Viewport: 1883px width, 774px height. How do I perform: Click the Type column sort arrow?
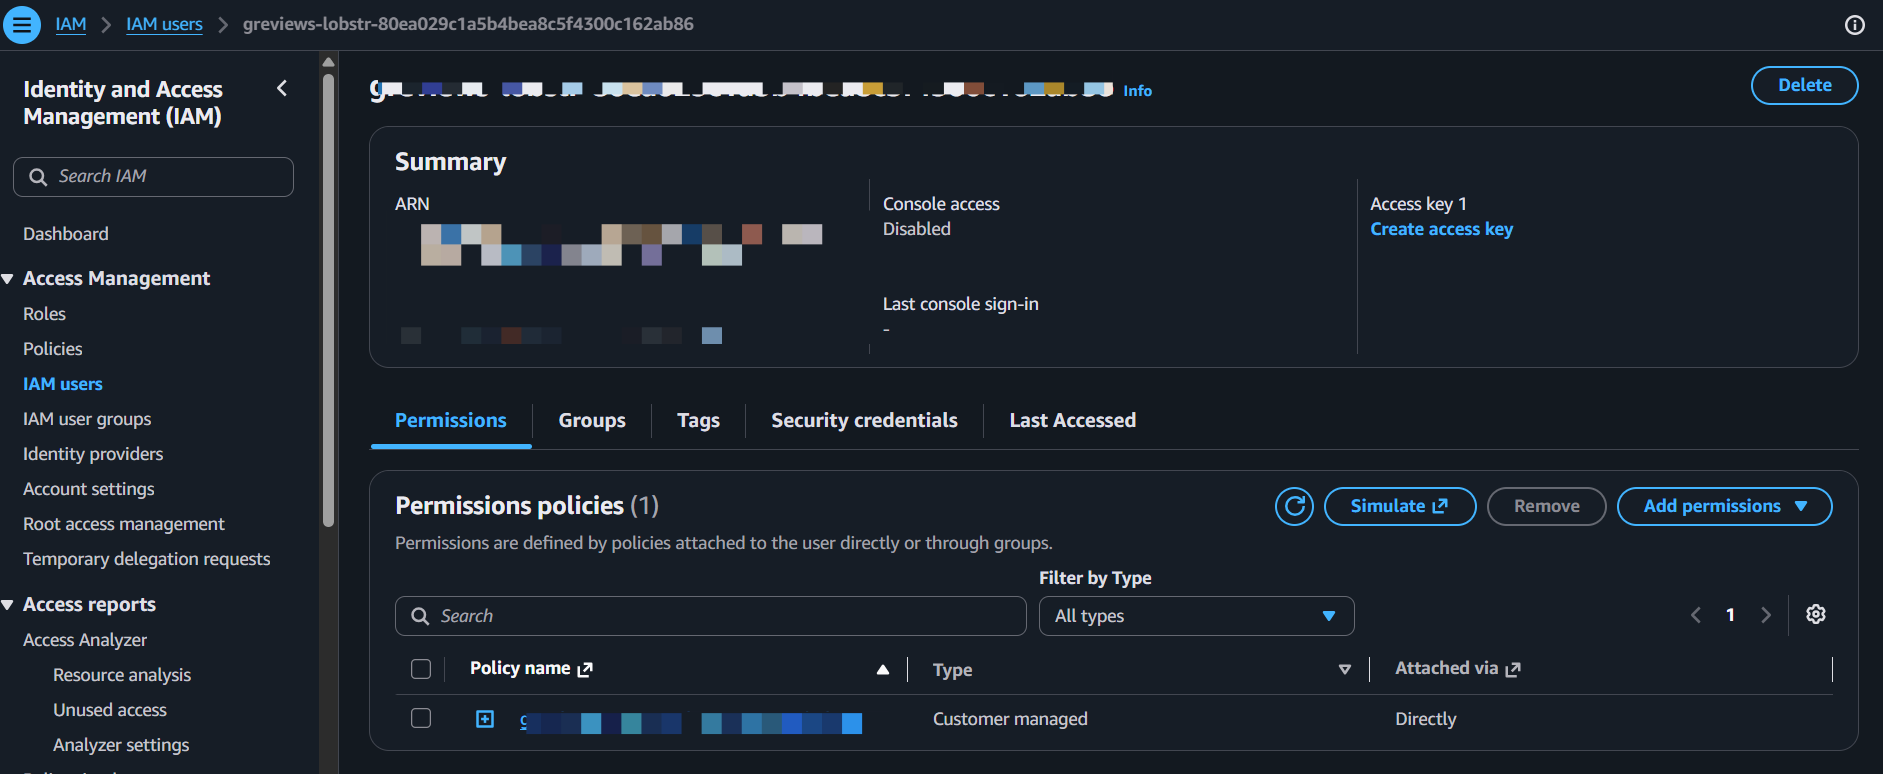1345,670
